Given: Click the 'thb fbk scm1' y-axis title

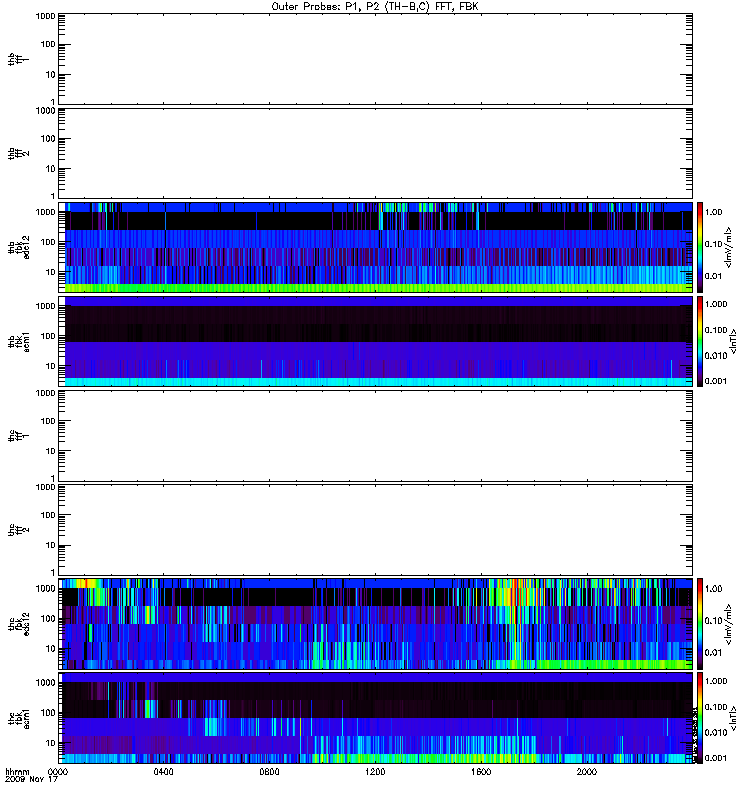Looking at the screenshot, I should (x=19, y=341).
